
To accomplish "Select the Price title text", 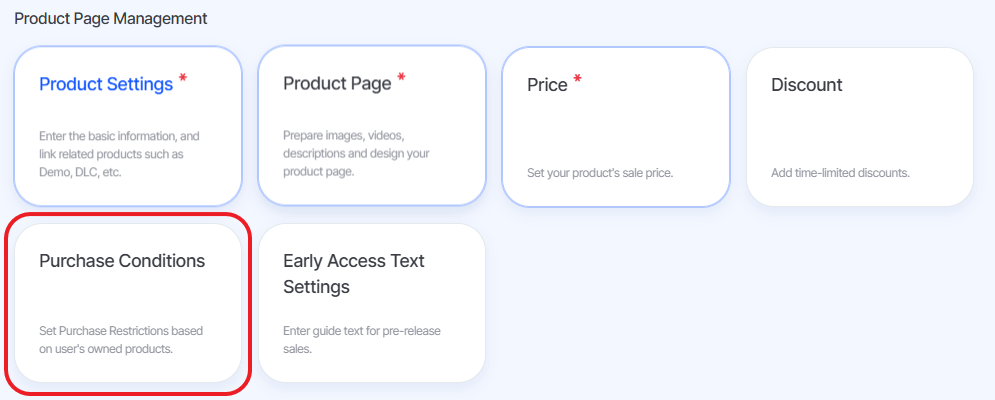I will (548, 85).
